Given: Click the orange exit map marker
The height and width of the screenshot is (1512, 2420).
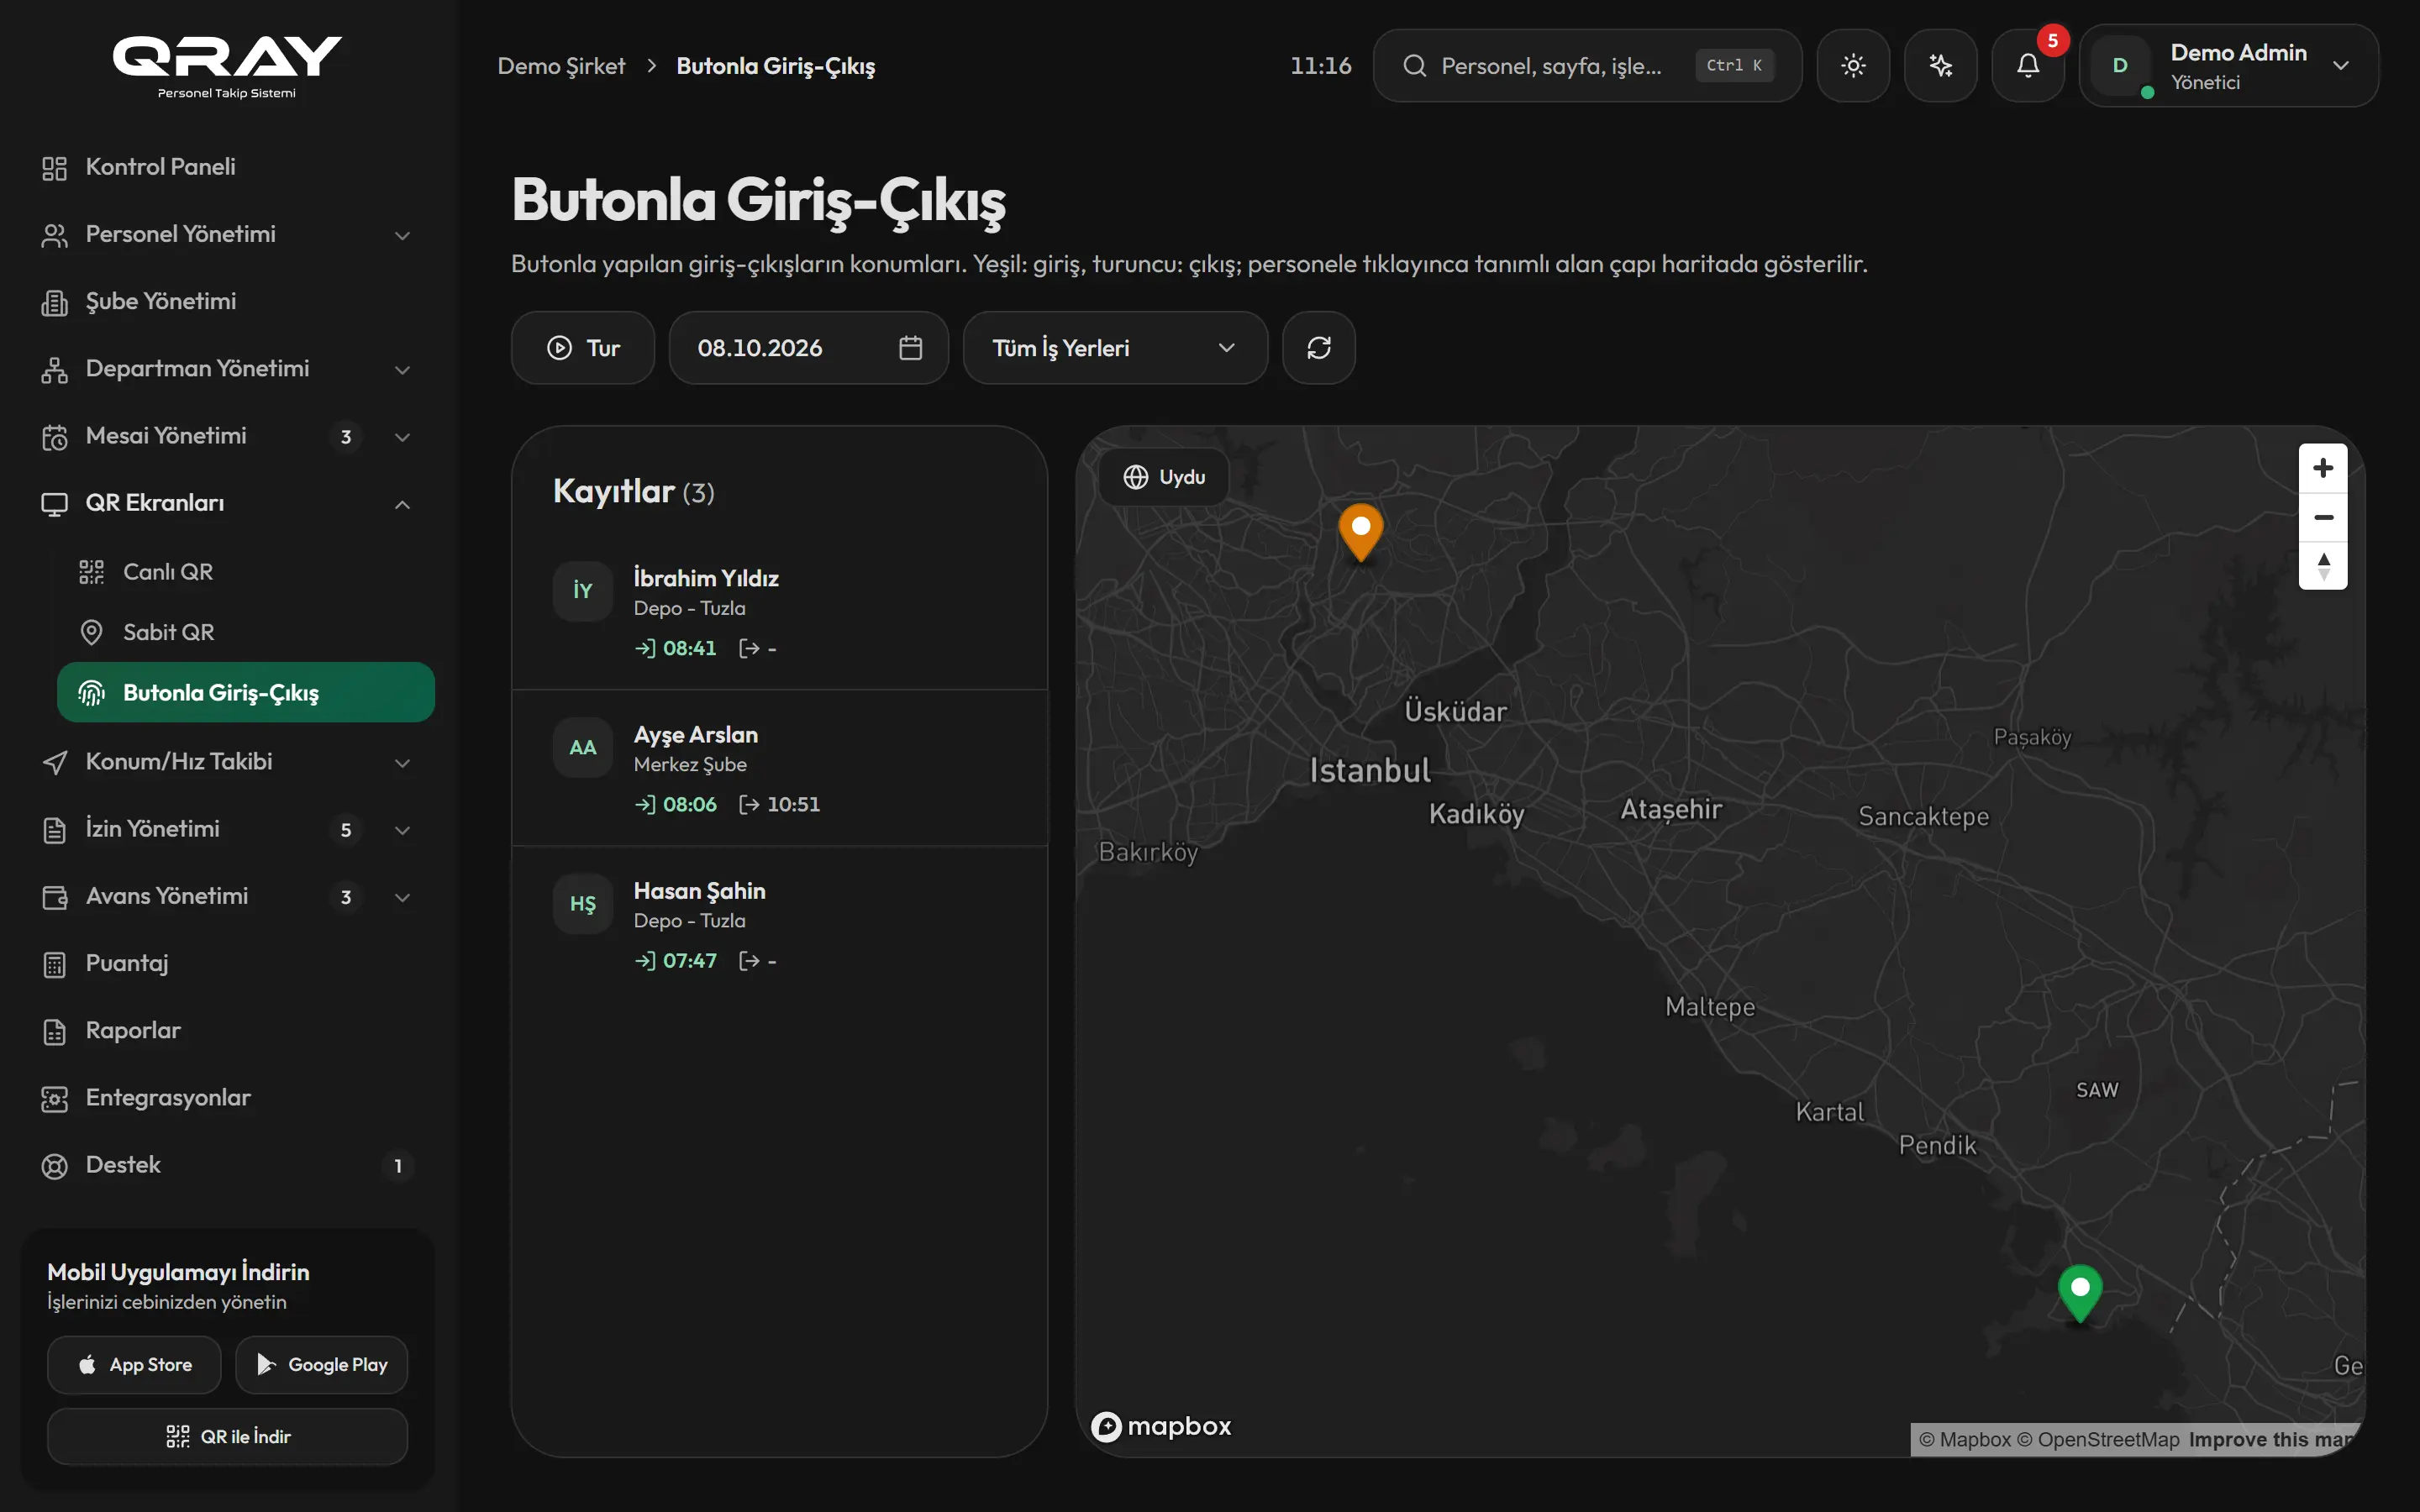Looking at the screenshot, I should coord(1361,532).
